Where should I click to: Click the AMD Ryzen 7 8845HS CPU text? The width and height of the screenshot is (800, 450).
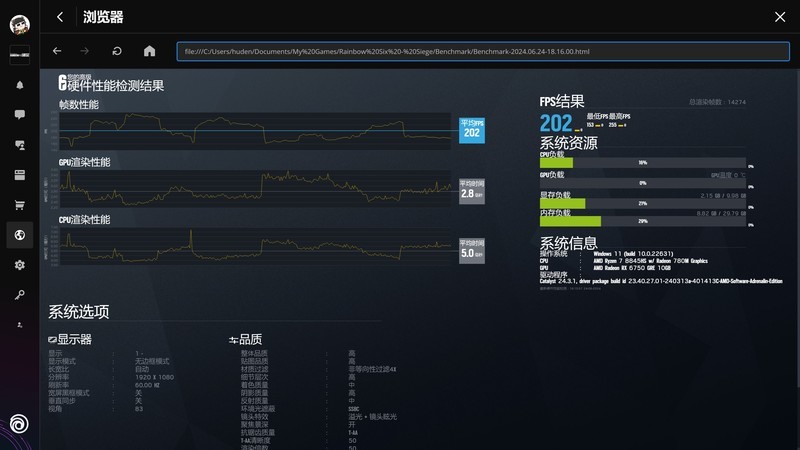pyautogui.click(x=651, y=261)
